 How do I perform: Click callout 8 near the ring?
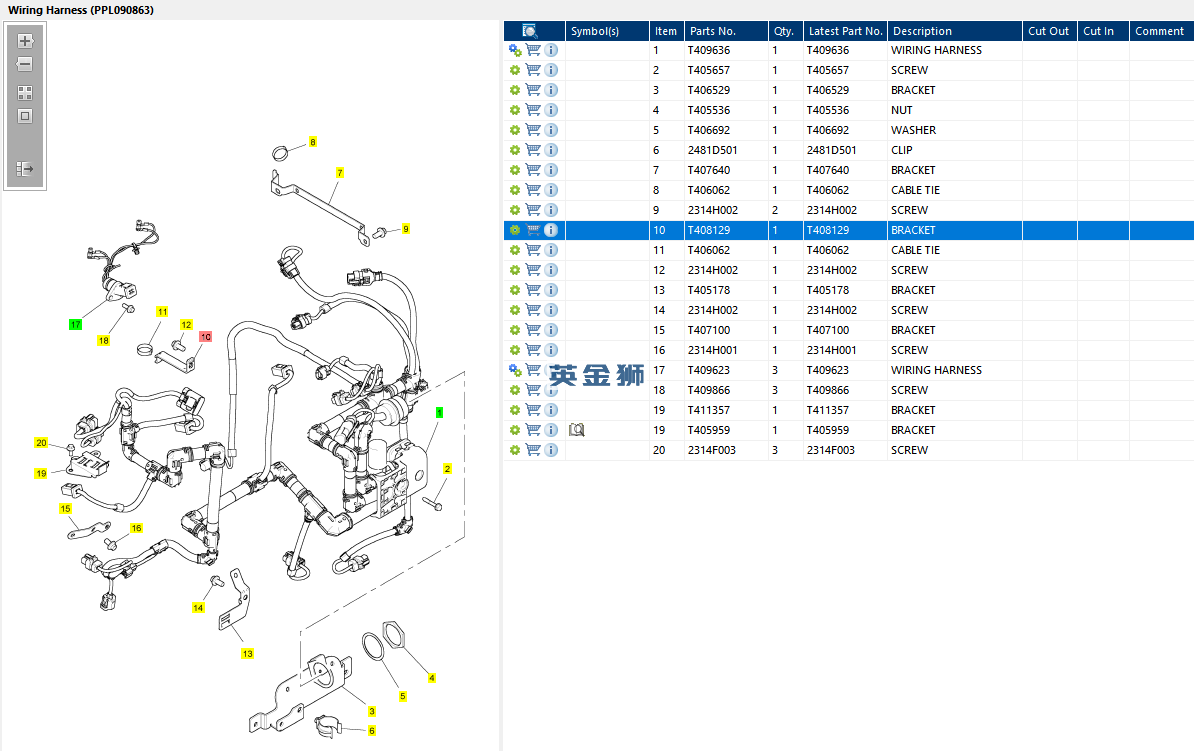click(x=312, y=142)
